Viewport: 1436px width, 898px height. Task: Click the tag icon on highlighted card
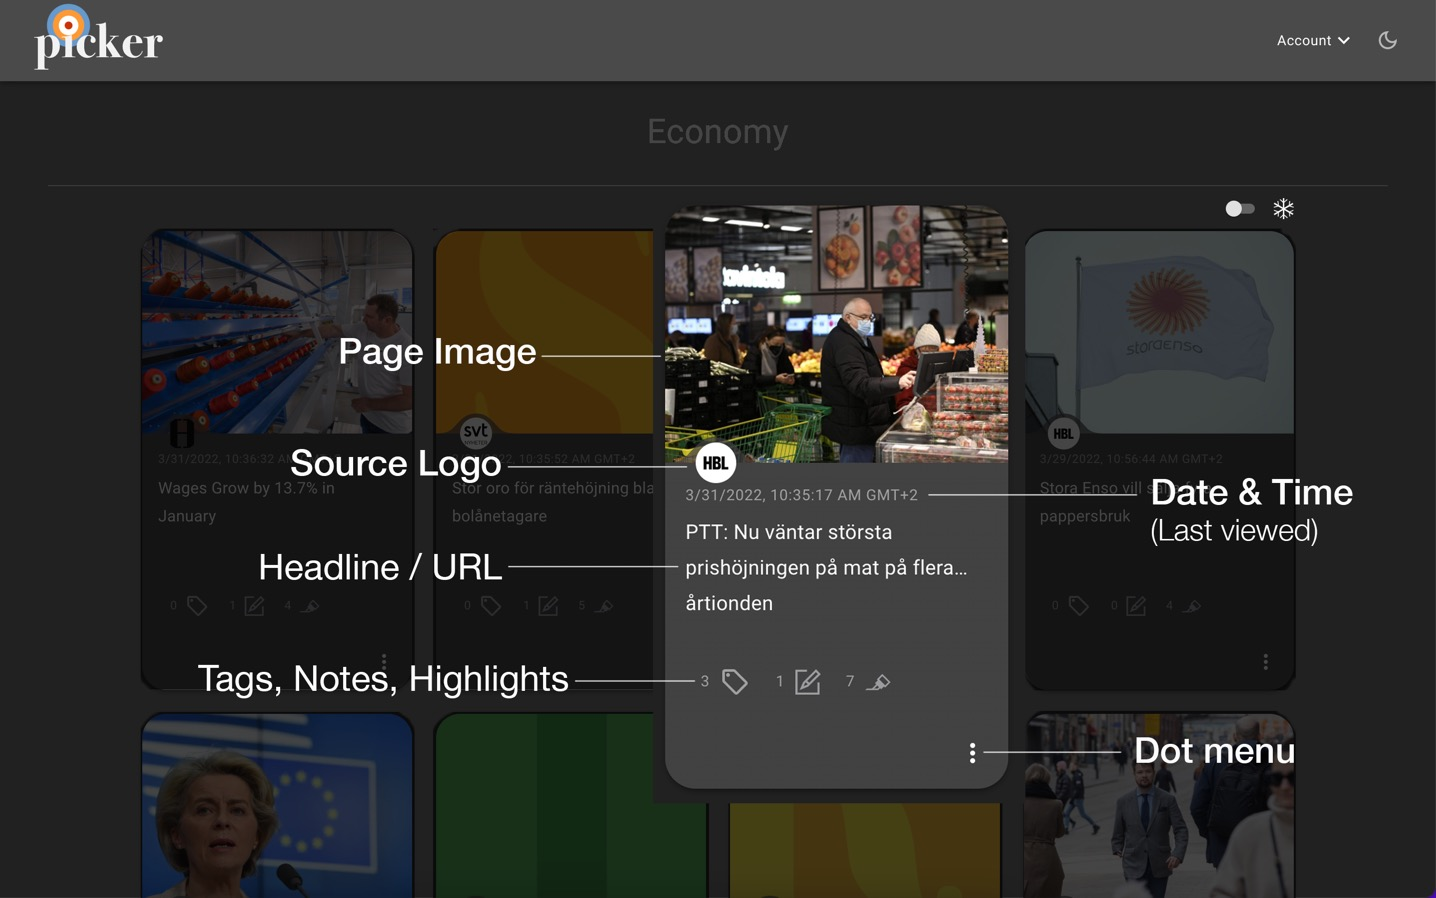pyautogui.click(x=735, y=682)
